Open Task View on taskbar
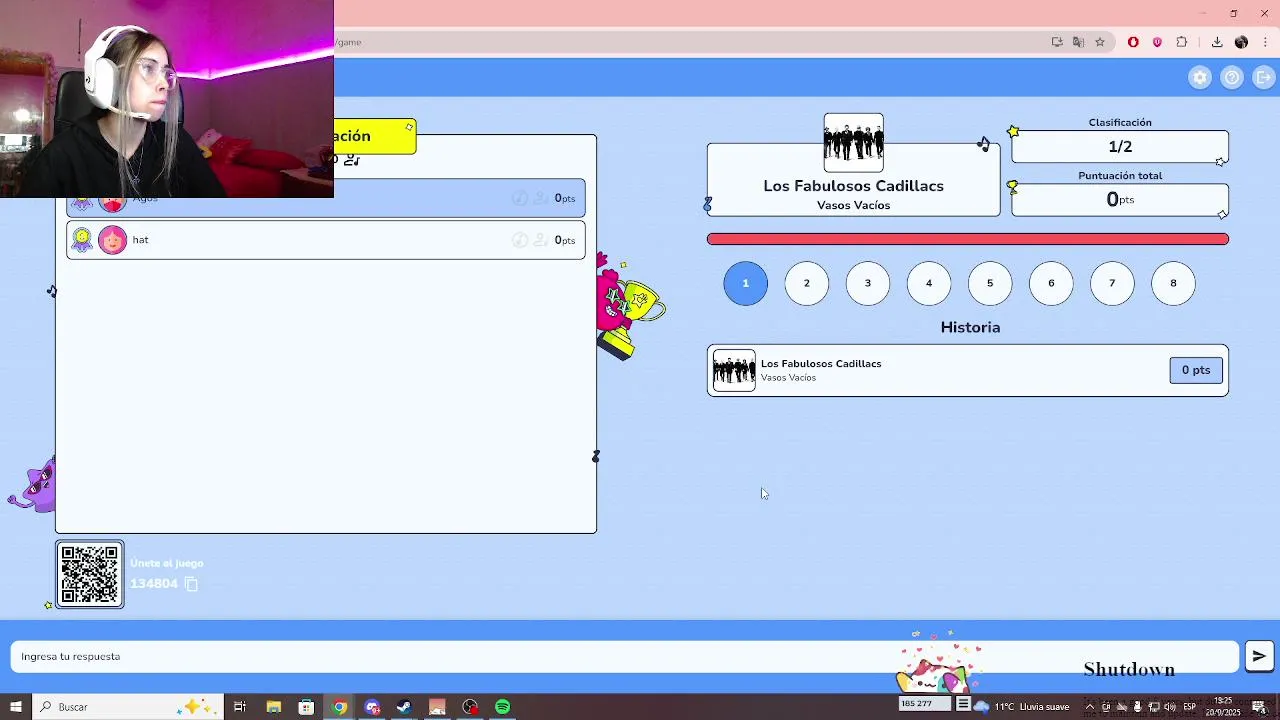 pos(240,707)
